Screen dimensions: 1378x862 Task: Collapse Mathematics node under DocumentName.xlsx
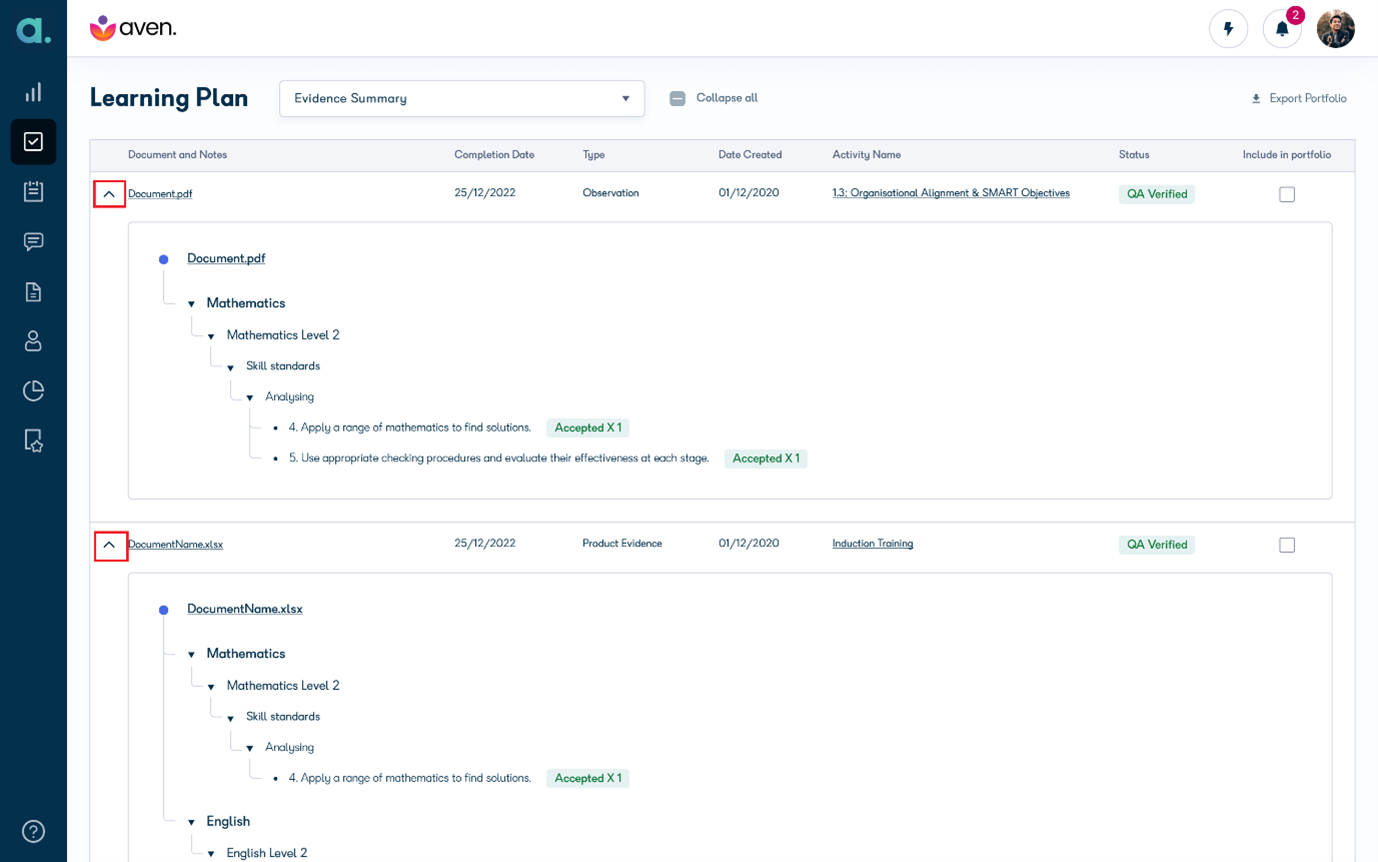coord(191,655)
